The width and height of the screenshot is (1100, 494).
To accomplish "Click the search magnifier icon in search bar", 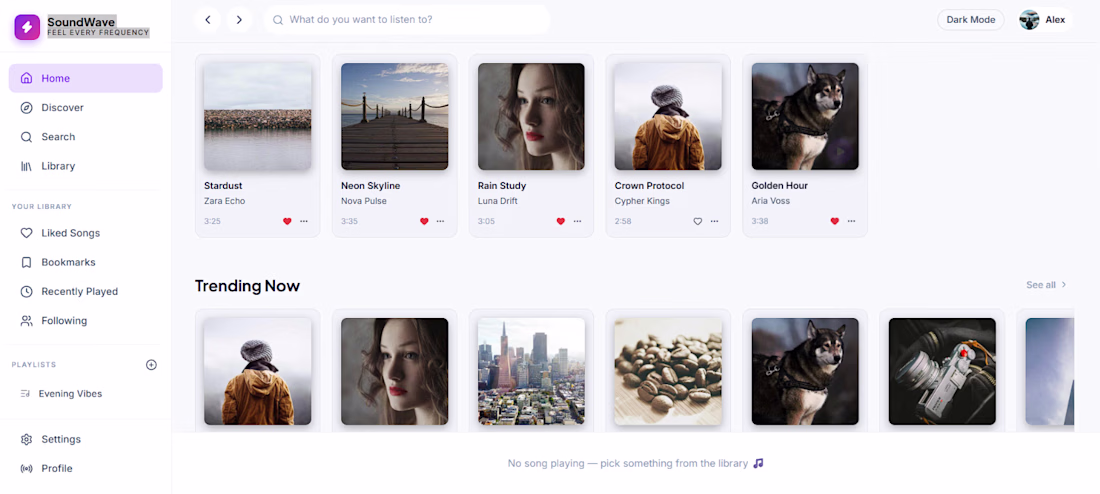I will [278, 20].
